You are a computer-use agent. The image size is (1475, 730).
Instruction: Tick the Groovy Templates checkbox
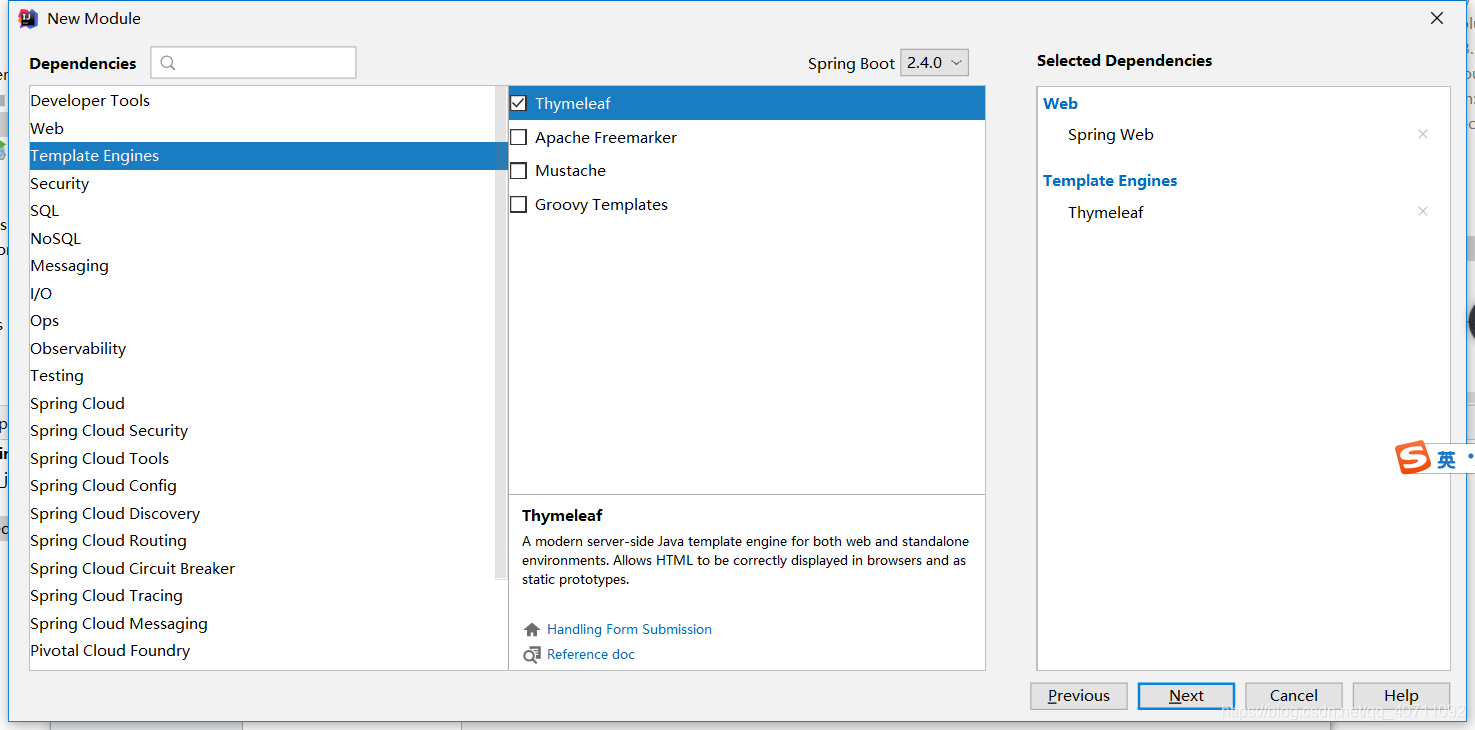point(518,204)
